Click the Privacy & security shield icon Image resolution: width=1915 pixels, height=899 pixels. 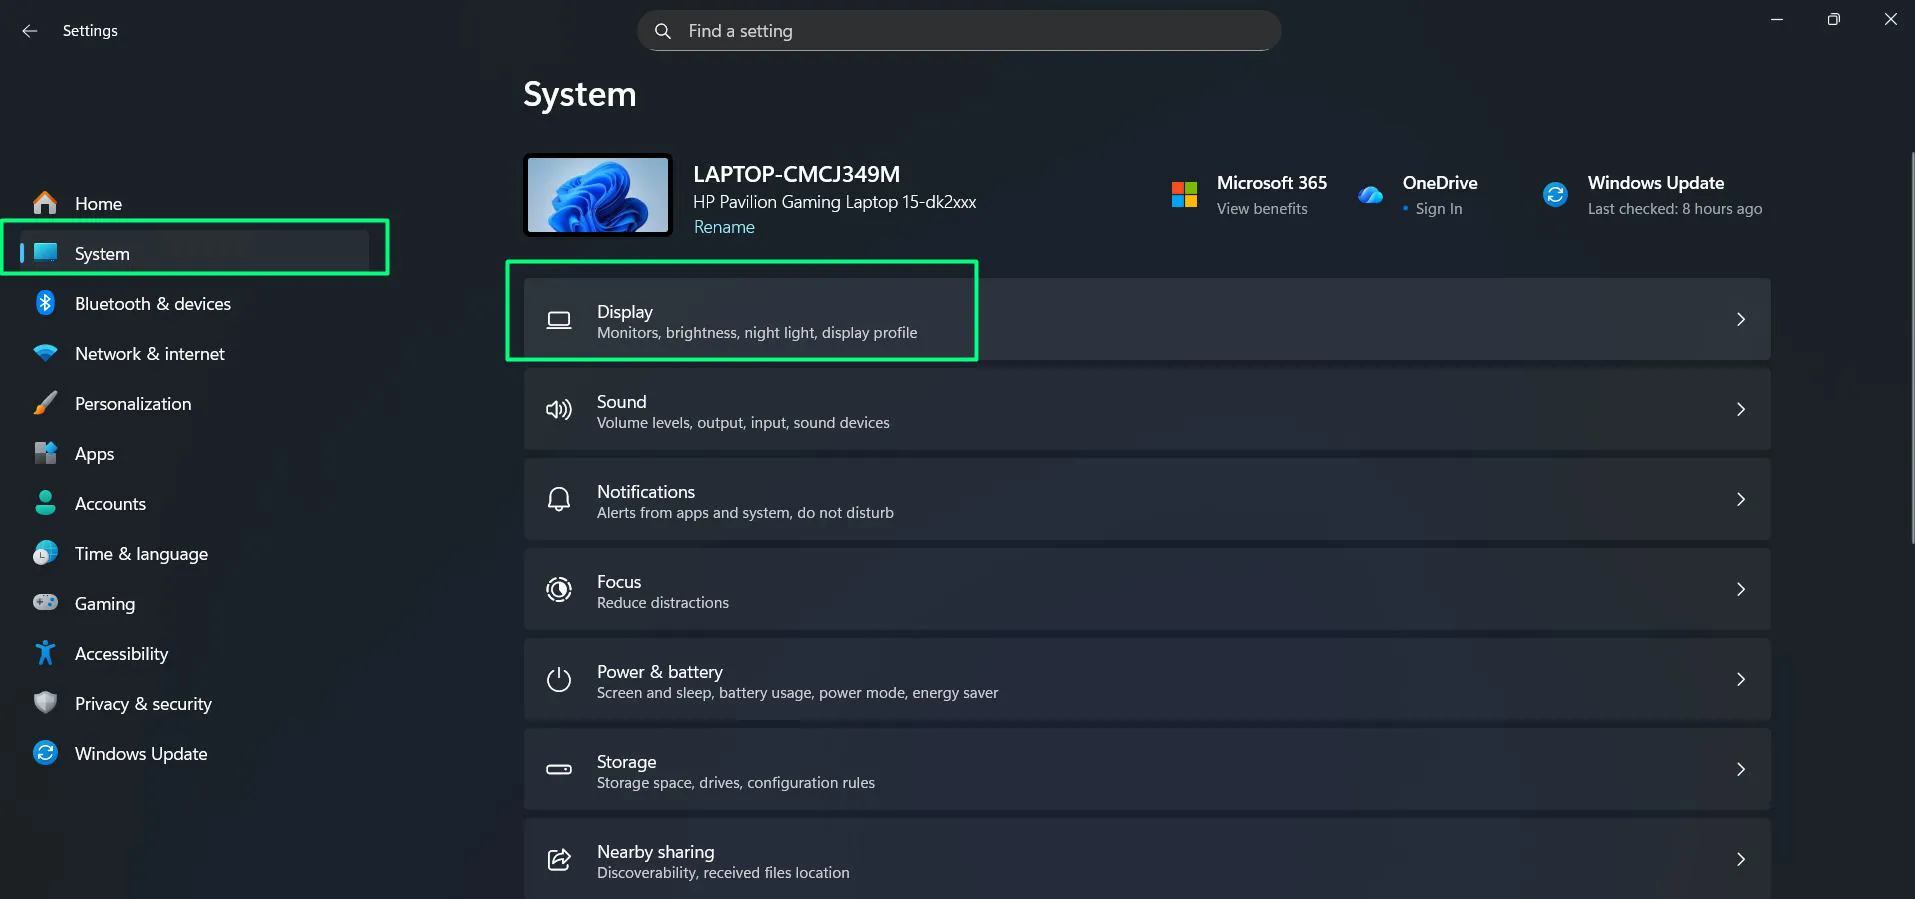click(x=45, y=703)
